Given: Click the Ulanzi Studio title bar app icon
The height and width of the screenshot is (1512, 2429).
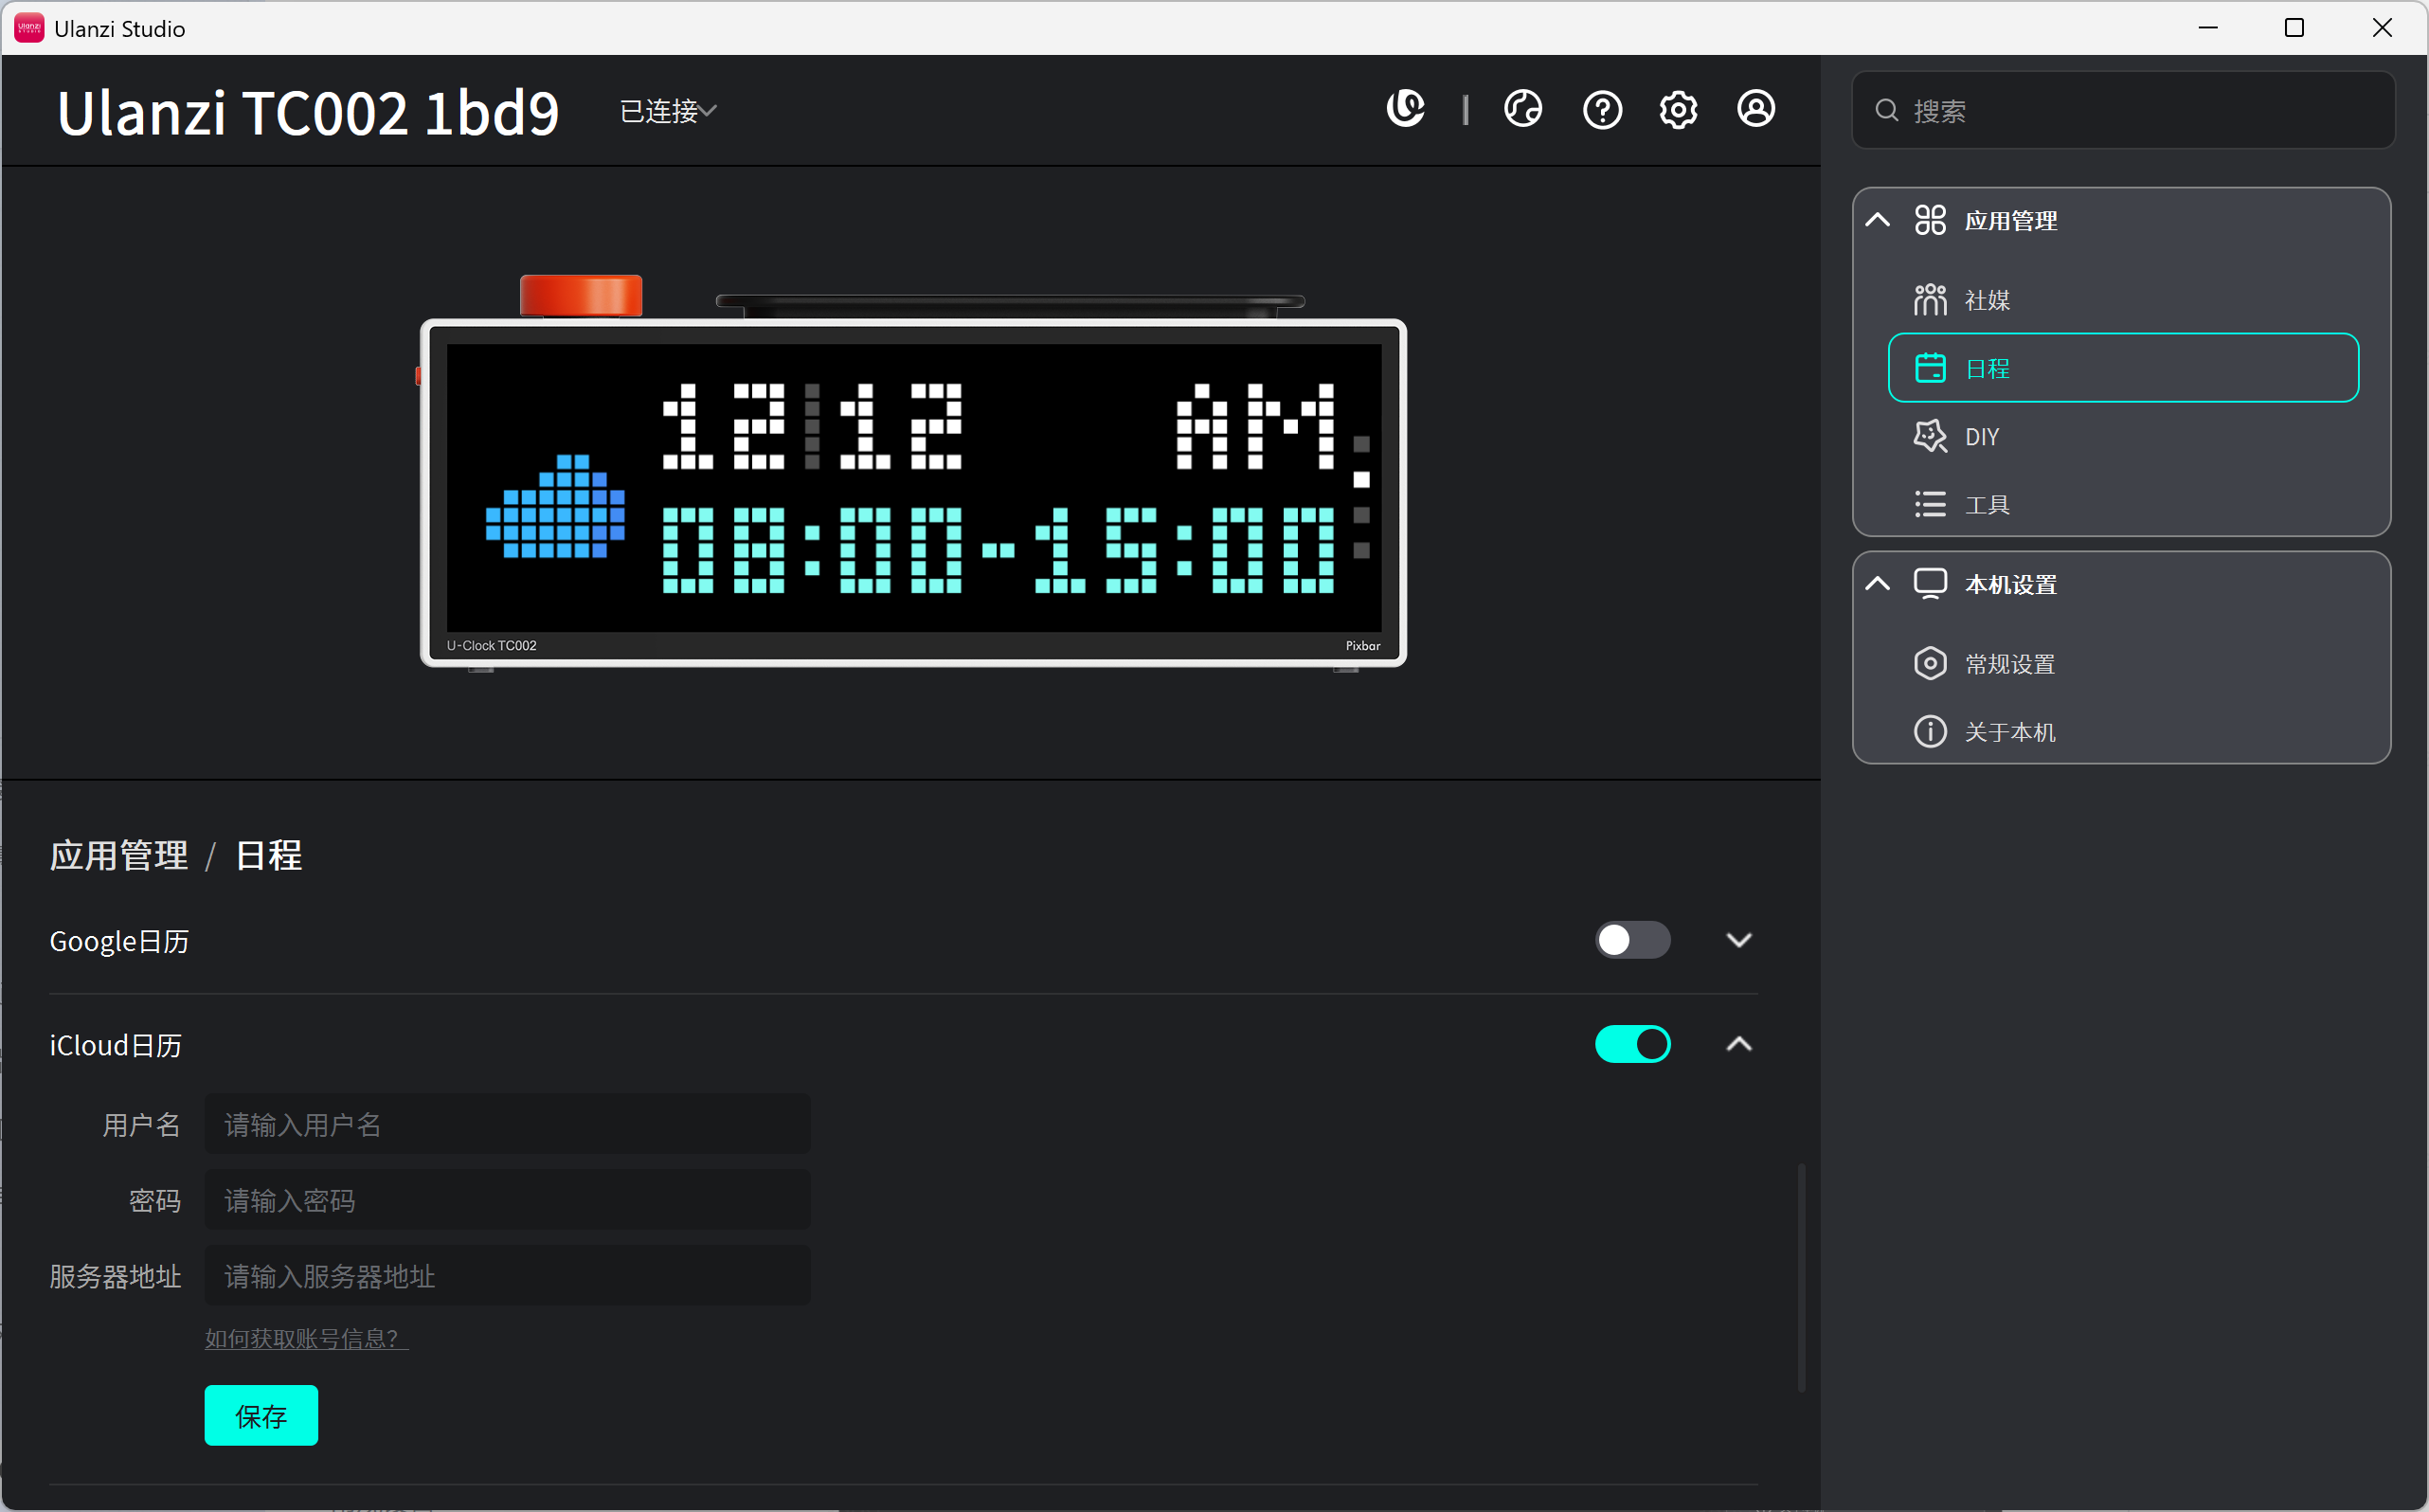Looking at the screenshot, I should [x=29, y=28].
